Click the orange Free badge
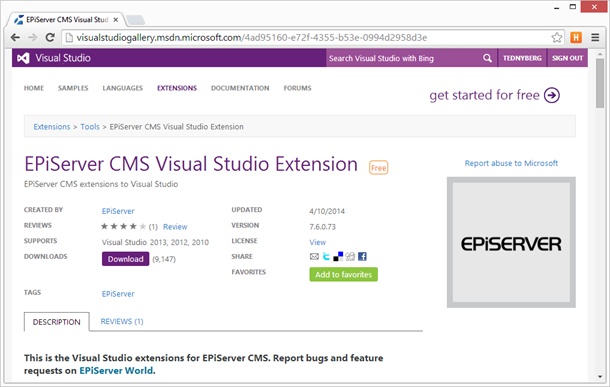The height and width of the screenshot is (387, 610). [378, 168]
